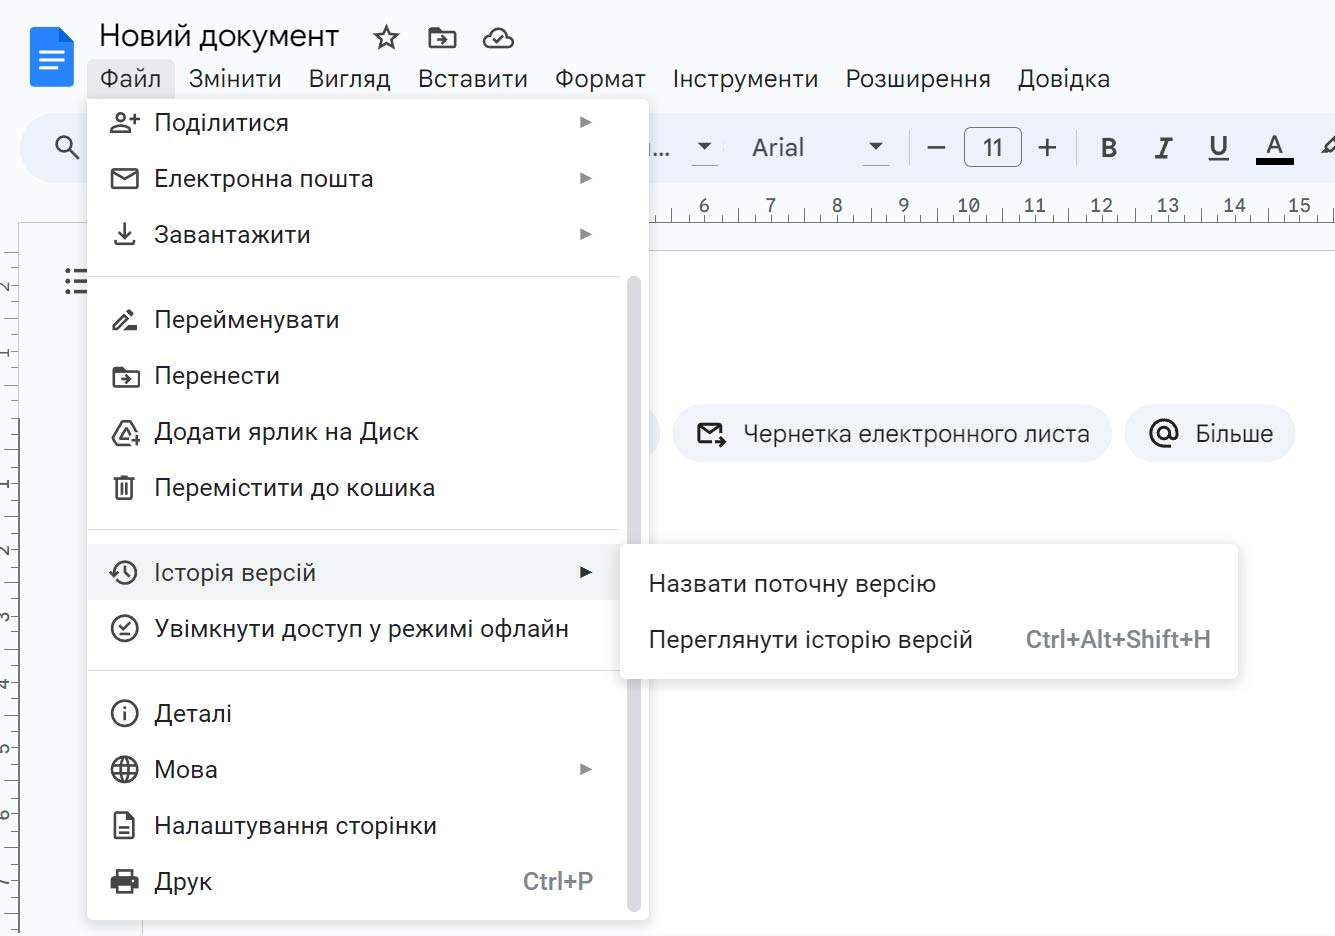The width and height of the screenshot is (1335, 936).
Task: Apply bold formatting with the B icon
Action: tap(1108, 148)
